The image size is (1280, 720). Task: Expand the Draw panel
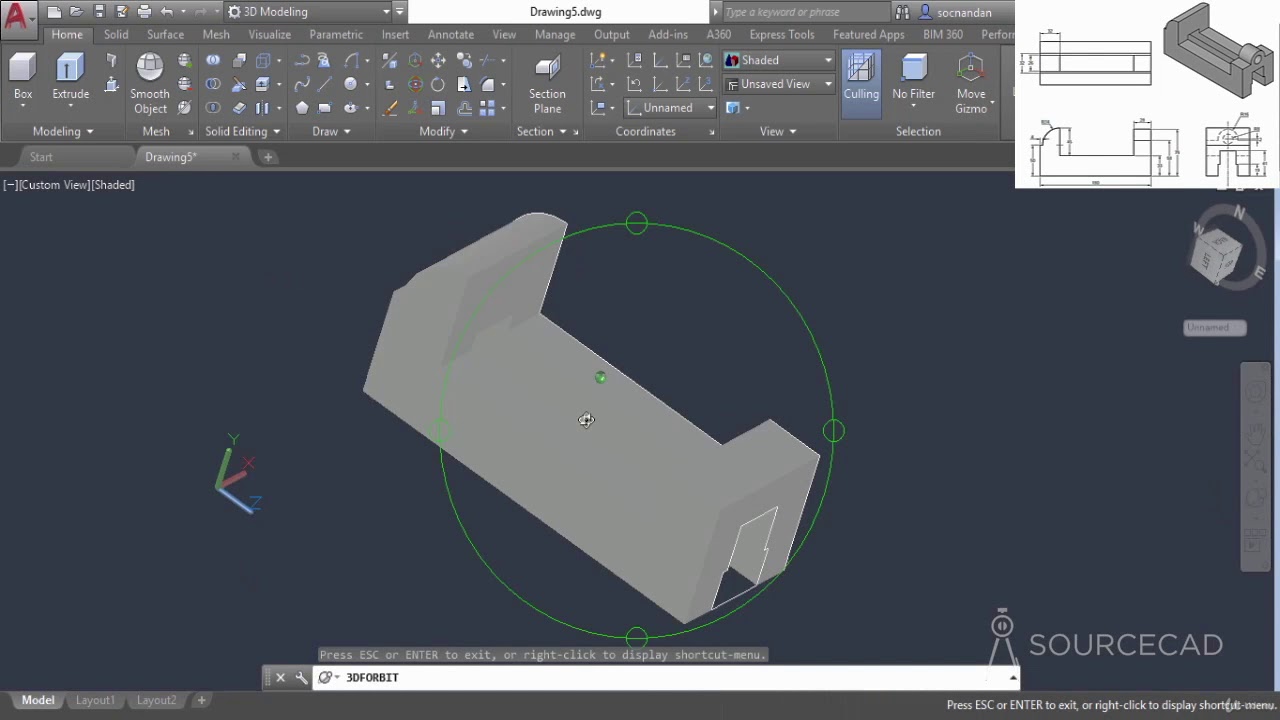[331, 131]
